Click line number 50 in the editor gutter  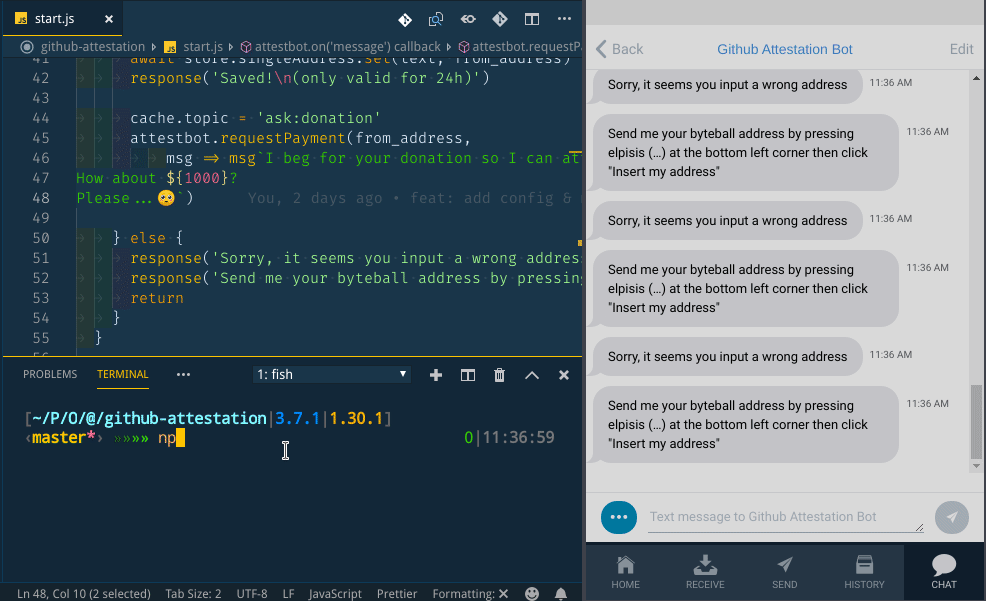click(40, 238)
